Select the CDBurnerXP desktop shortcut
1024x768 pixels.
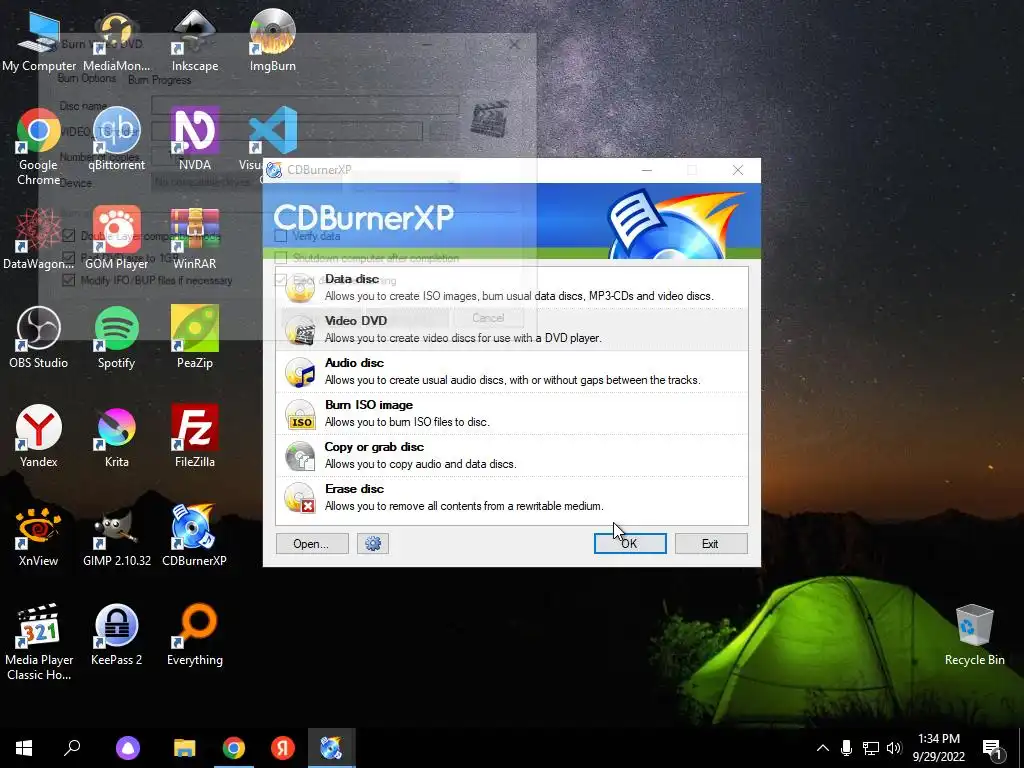(x=195, y=536)
